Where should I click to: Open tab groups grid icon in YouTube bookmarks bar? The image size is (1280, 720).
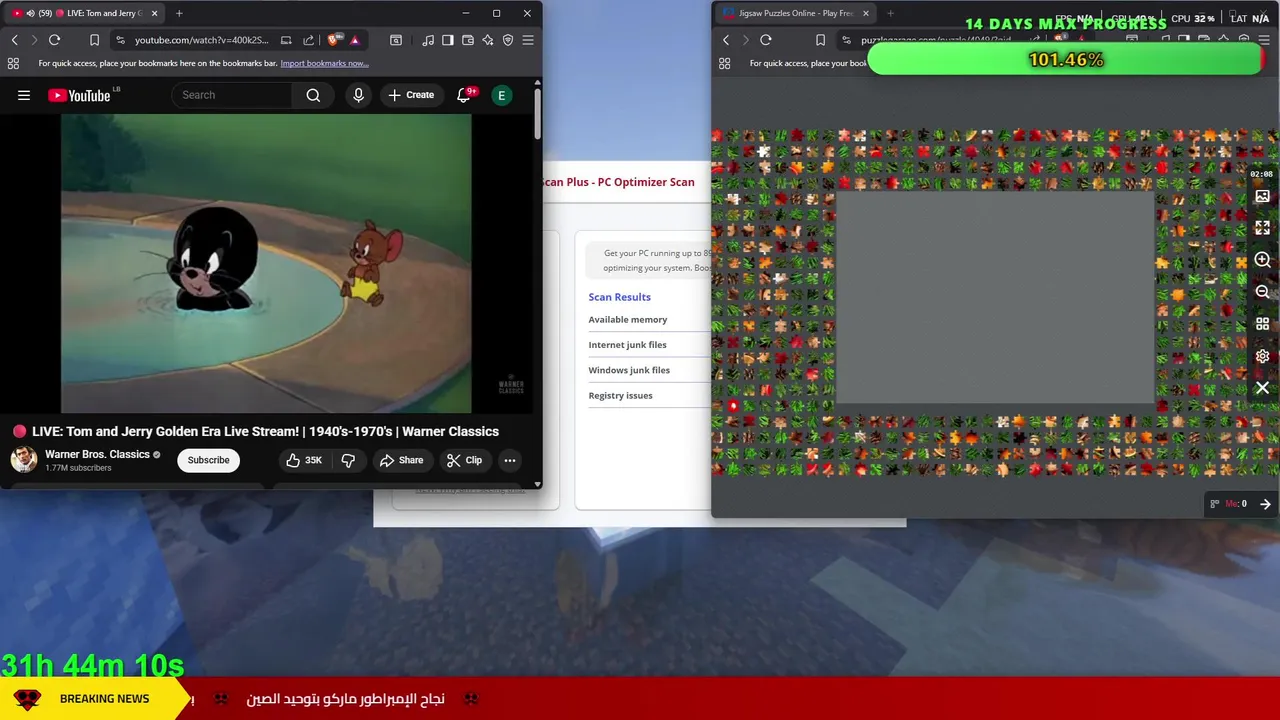13,63
